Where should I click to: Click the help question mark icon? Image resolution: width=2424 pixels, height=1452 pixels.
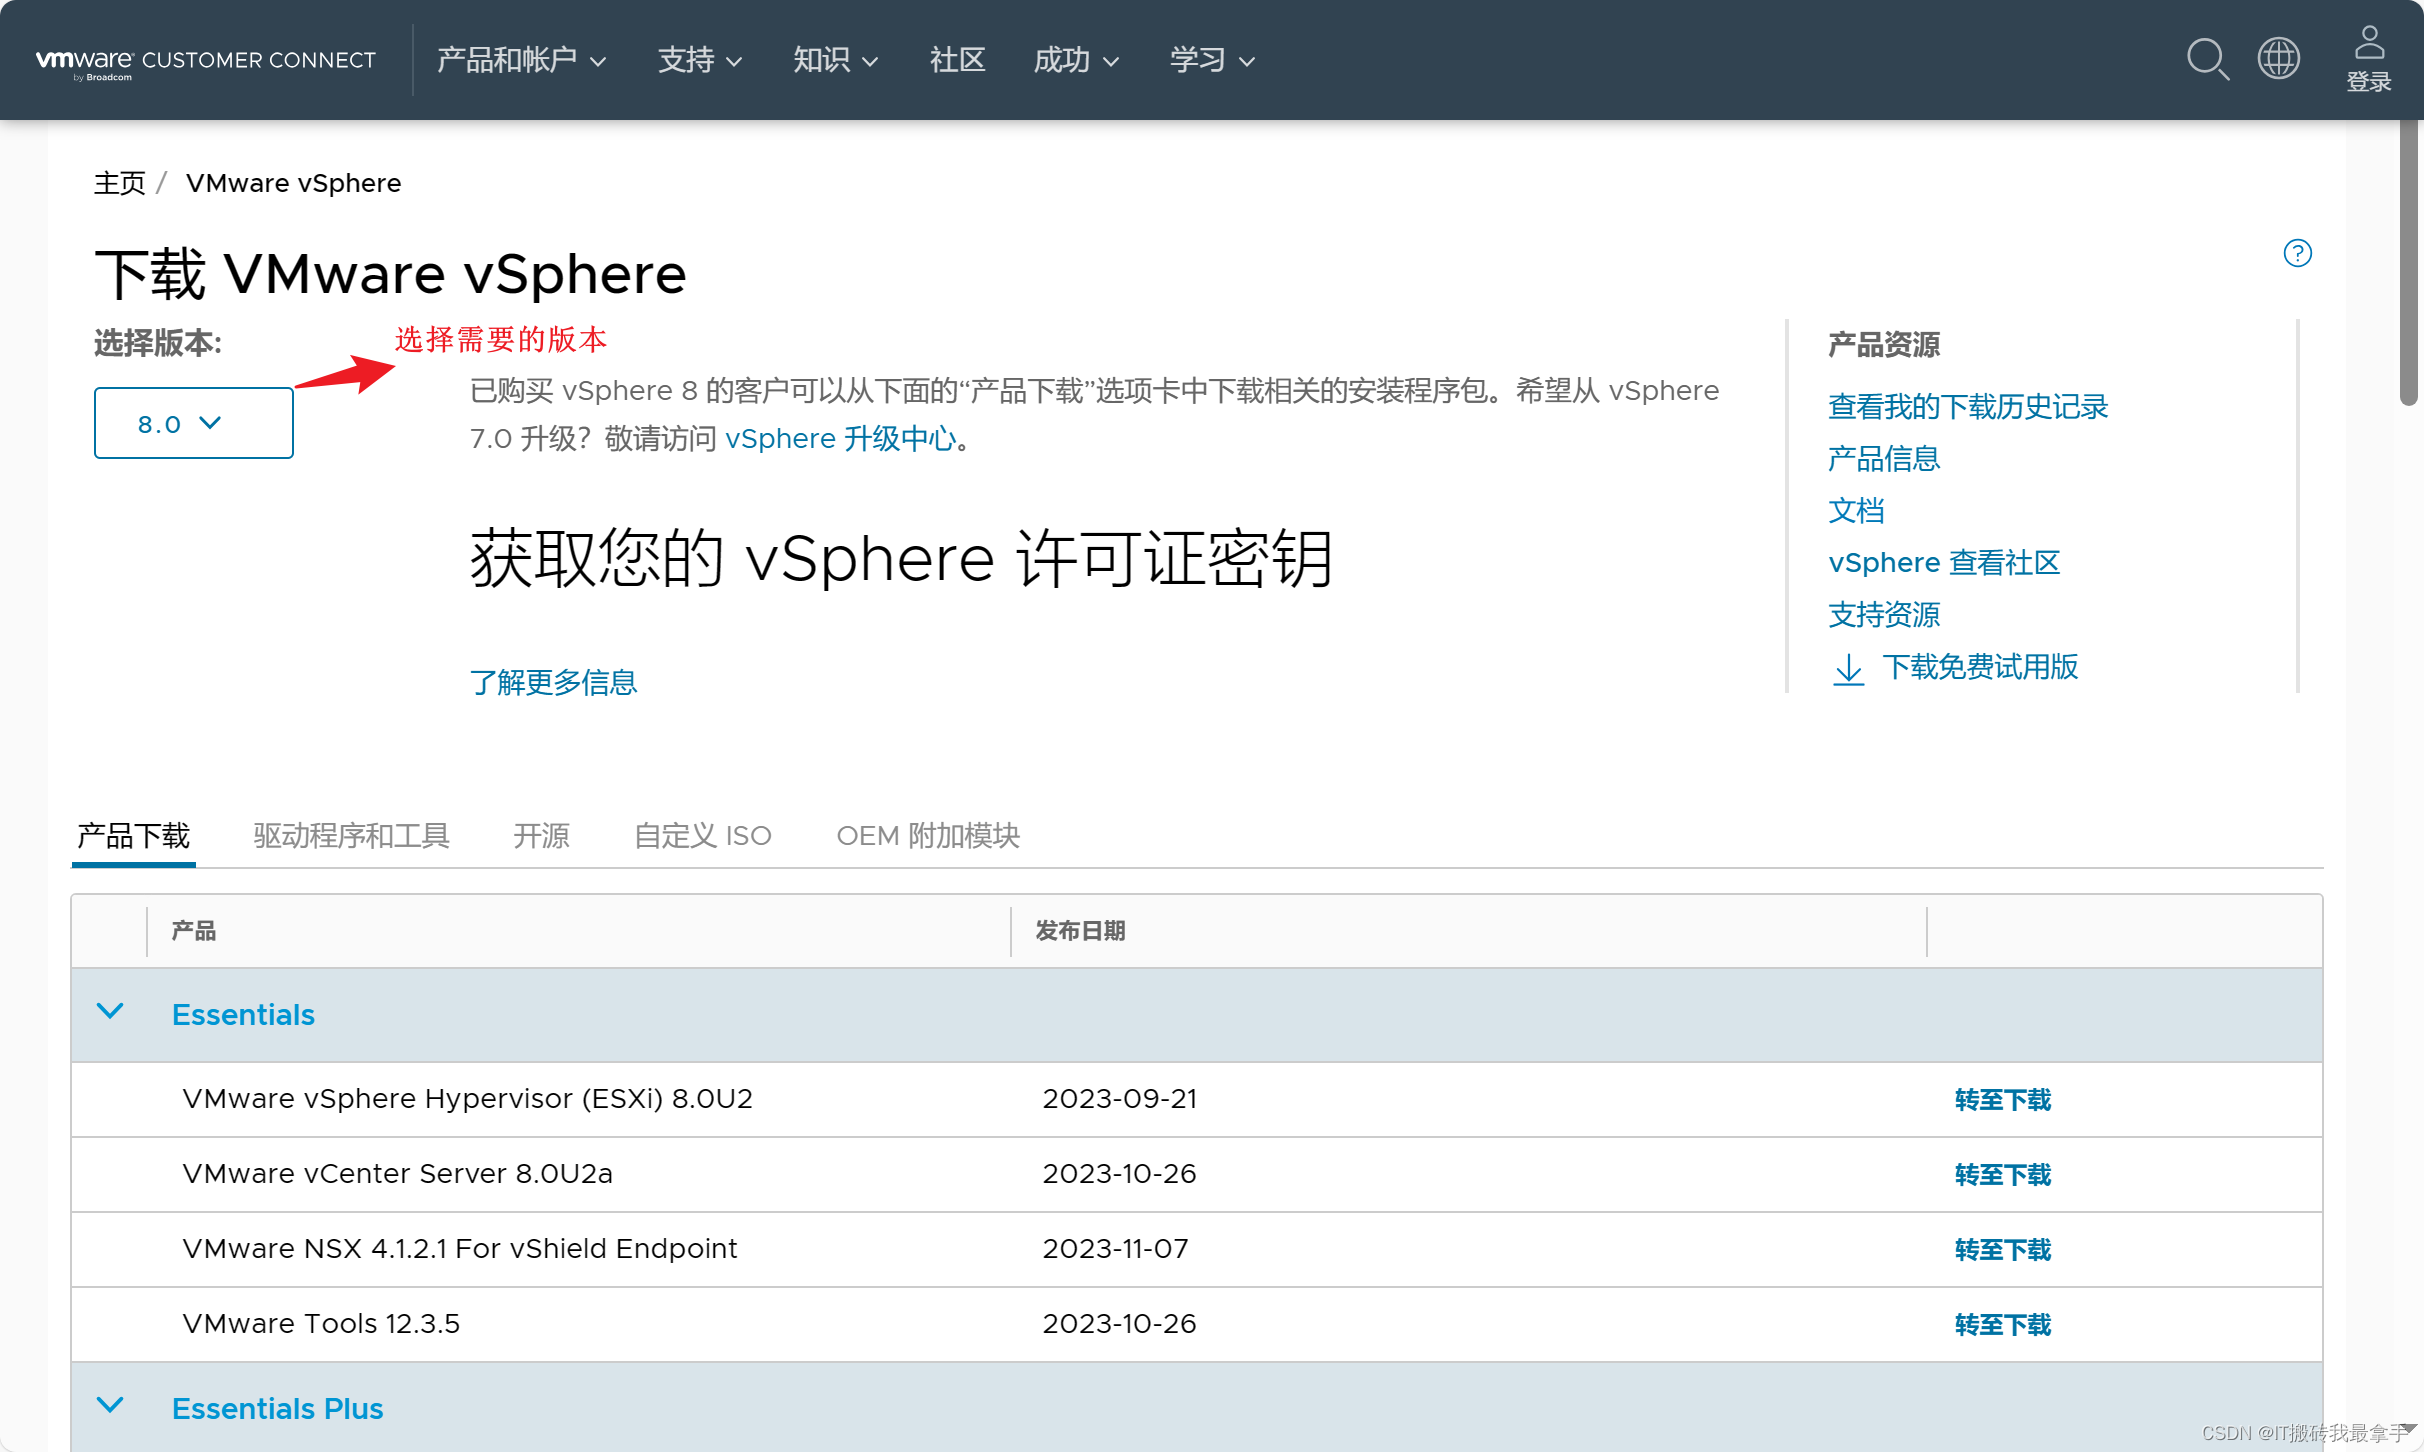pyautogui.click(x=2297, y=254)
